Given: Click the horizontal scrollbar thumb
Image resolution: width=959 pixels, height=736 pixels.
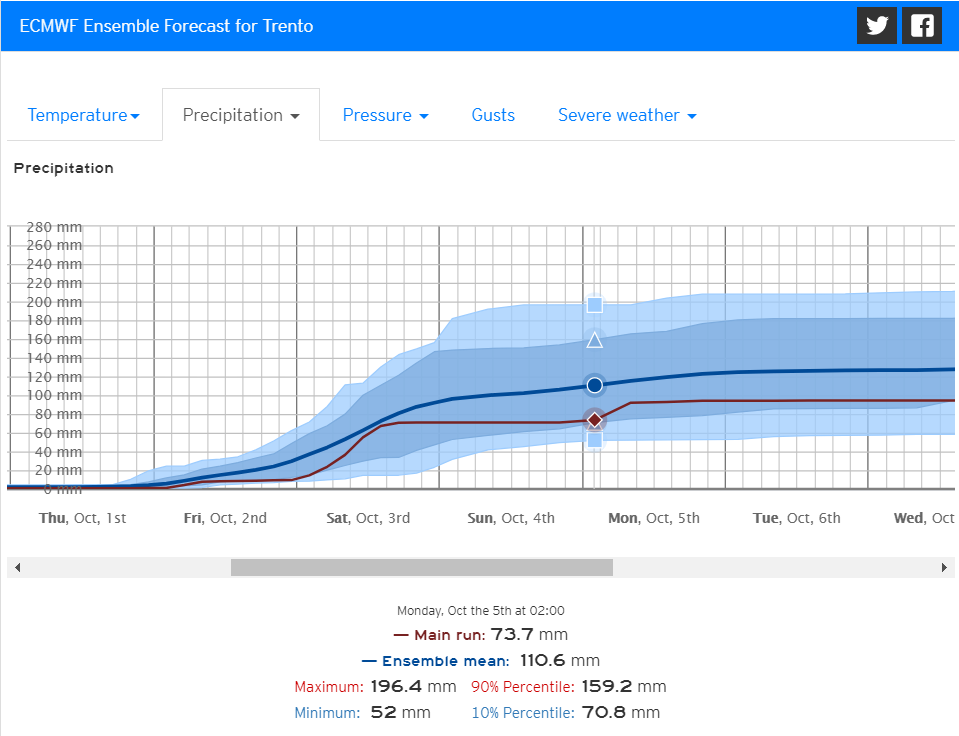Looking at the screenshot, I should pyautogui.click(x=421, y=567).
